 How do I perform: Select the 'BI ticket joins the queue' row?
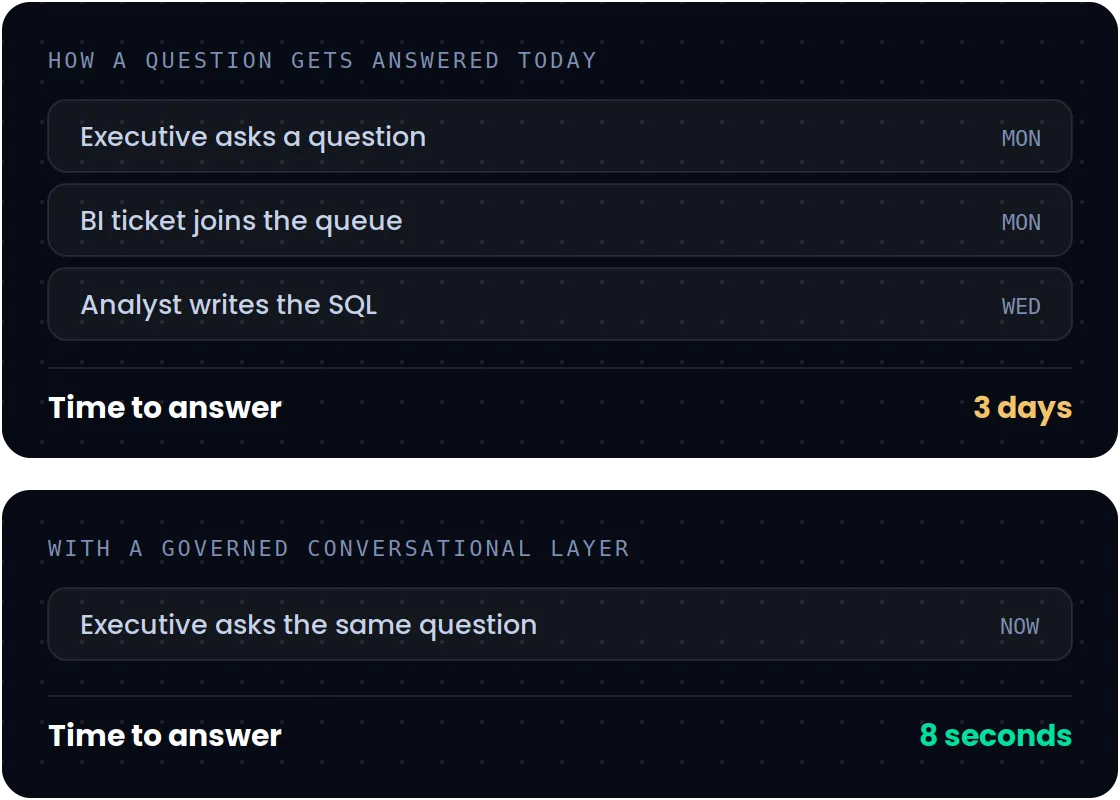click(559, 221)
